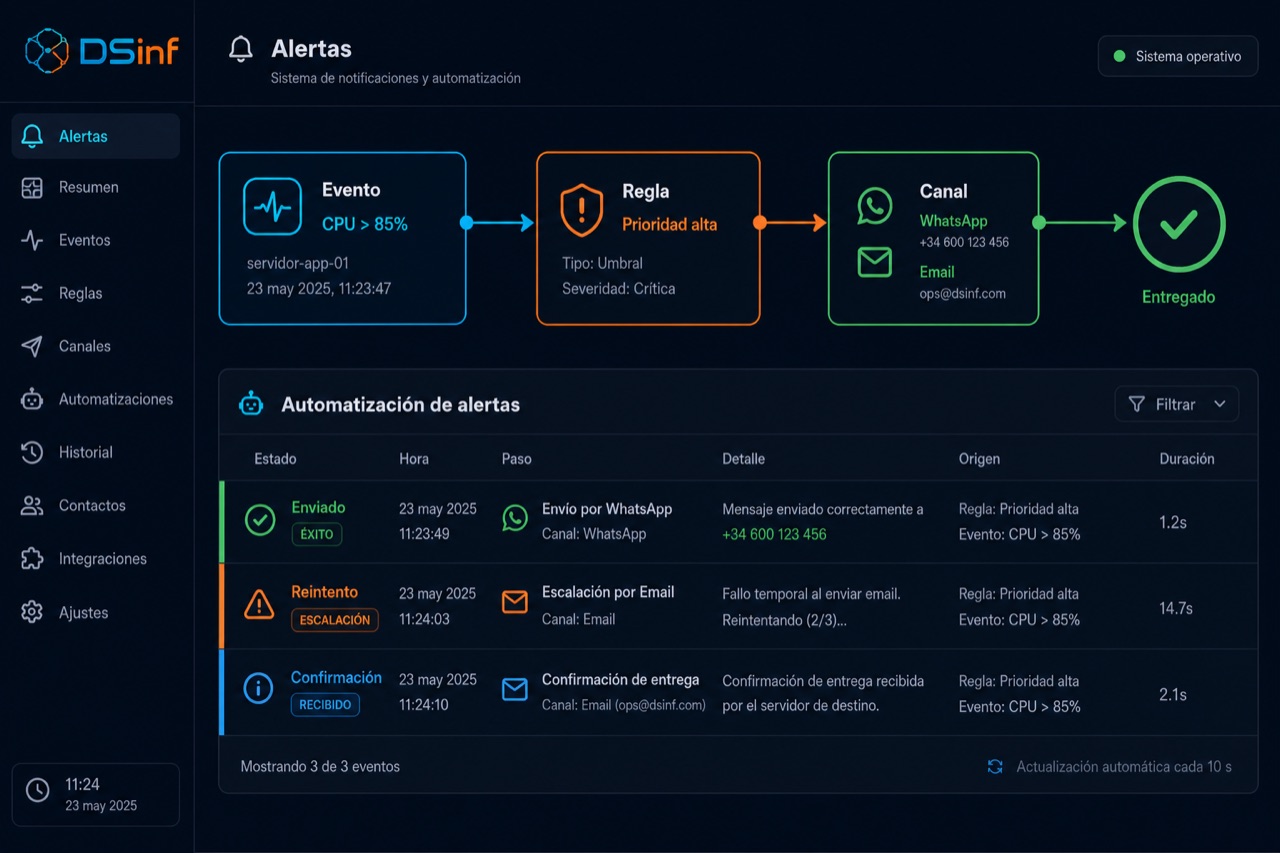Click the green +34 600 123 456 link in Detalle
This screenshot has height=853, width=1280.
[x=775, y=534]
